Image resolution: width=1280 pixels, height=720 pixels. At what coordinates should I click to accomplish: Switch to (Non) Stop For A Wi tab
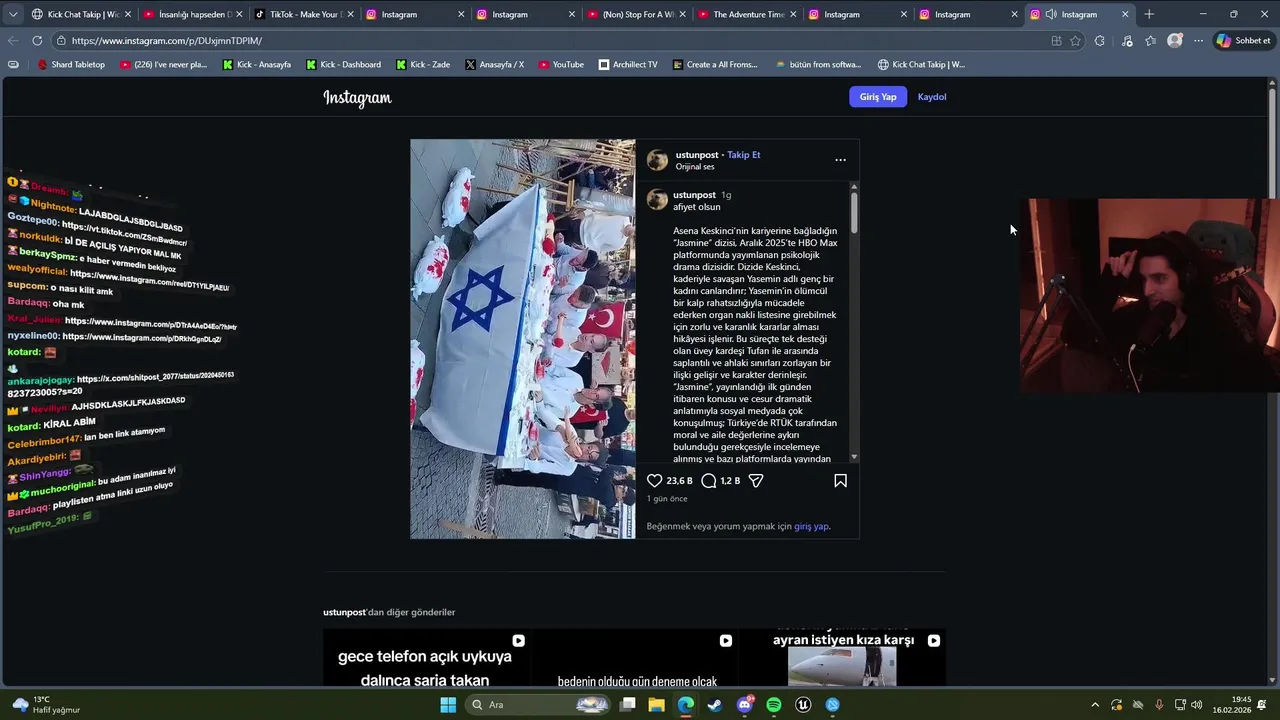pyautogui.click(x=634, y=14)
